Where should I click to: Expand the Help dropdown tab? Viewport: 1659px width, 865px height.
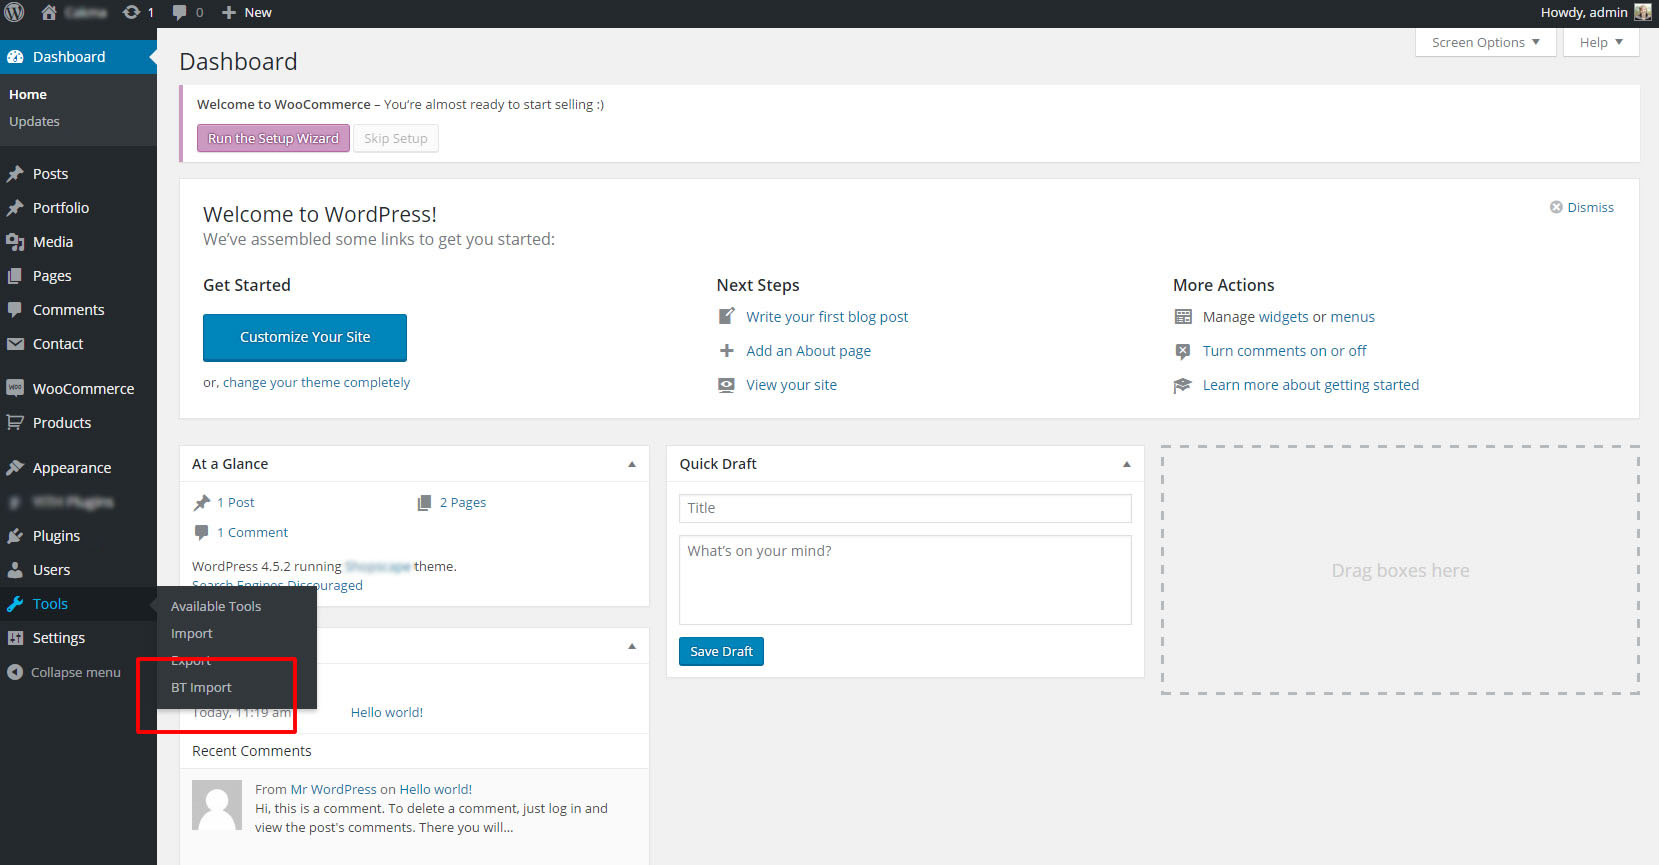coord(1601,42)
